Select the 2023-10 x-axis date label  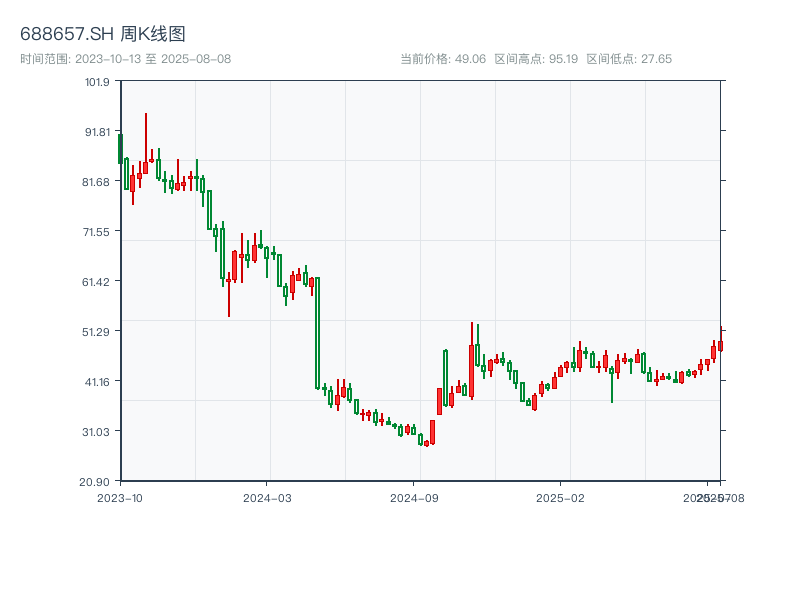point(120,497)
